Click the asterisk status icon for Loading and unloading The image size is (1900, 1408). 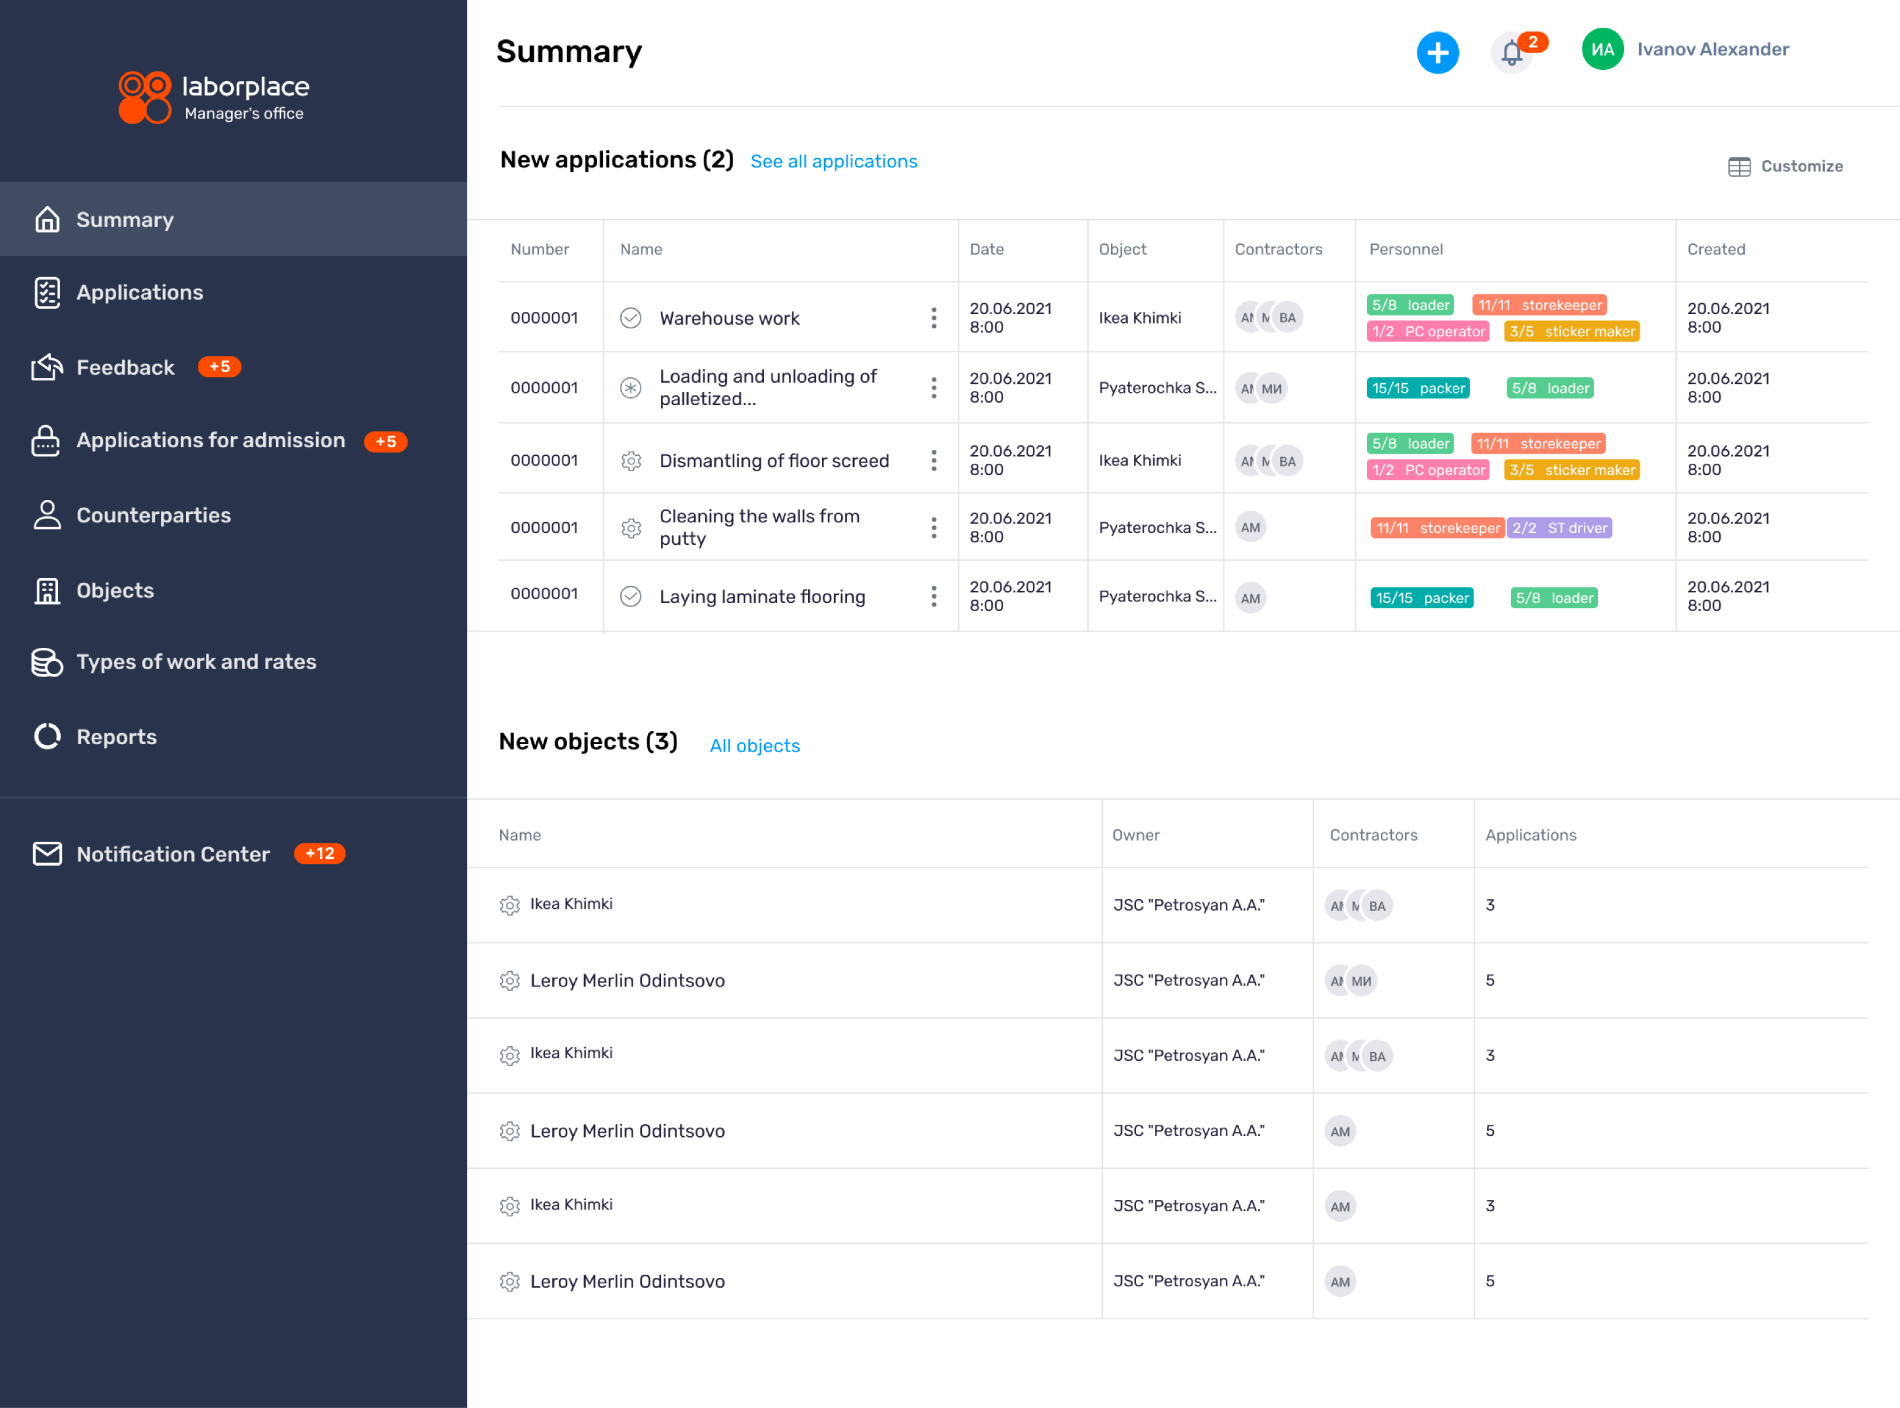pyautogui.click(x=631, y=388)
